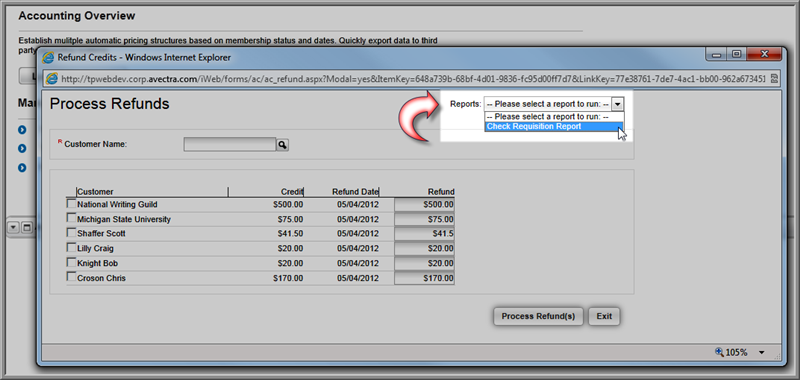Click the Process Refund(s) button
800x380 pixels.
click(538, 316)
